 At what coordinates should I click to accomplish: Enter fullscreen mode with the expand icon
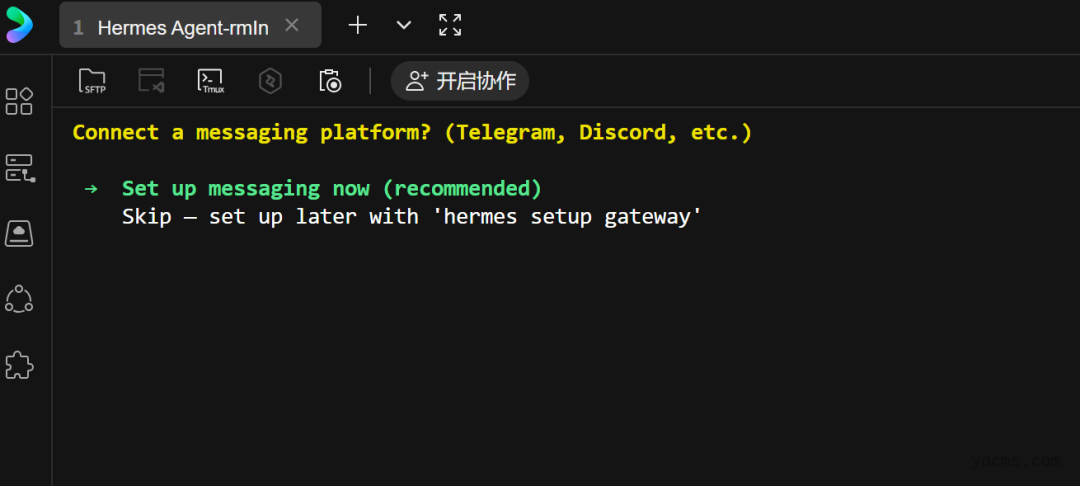pyautogui.click(x=450, y=25)
